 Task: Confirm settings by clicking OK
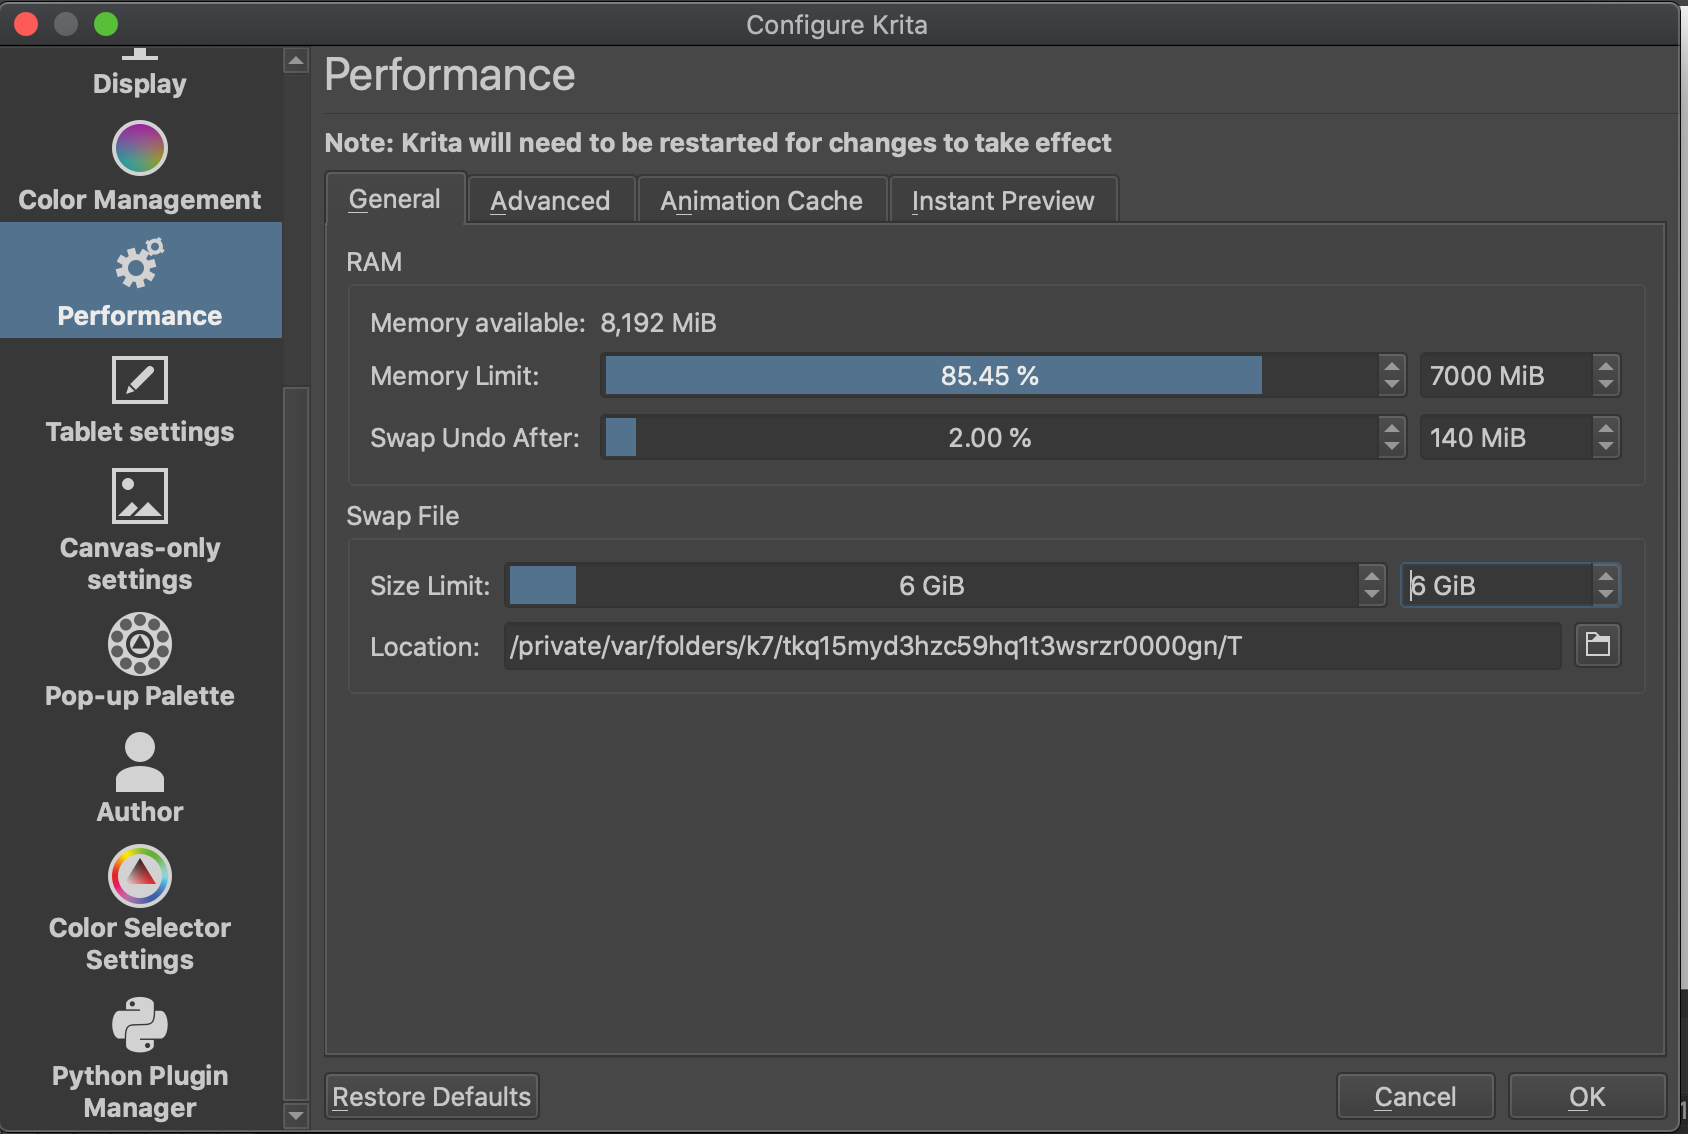1586,1096
